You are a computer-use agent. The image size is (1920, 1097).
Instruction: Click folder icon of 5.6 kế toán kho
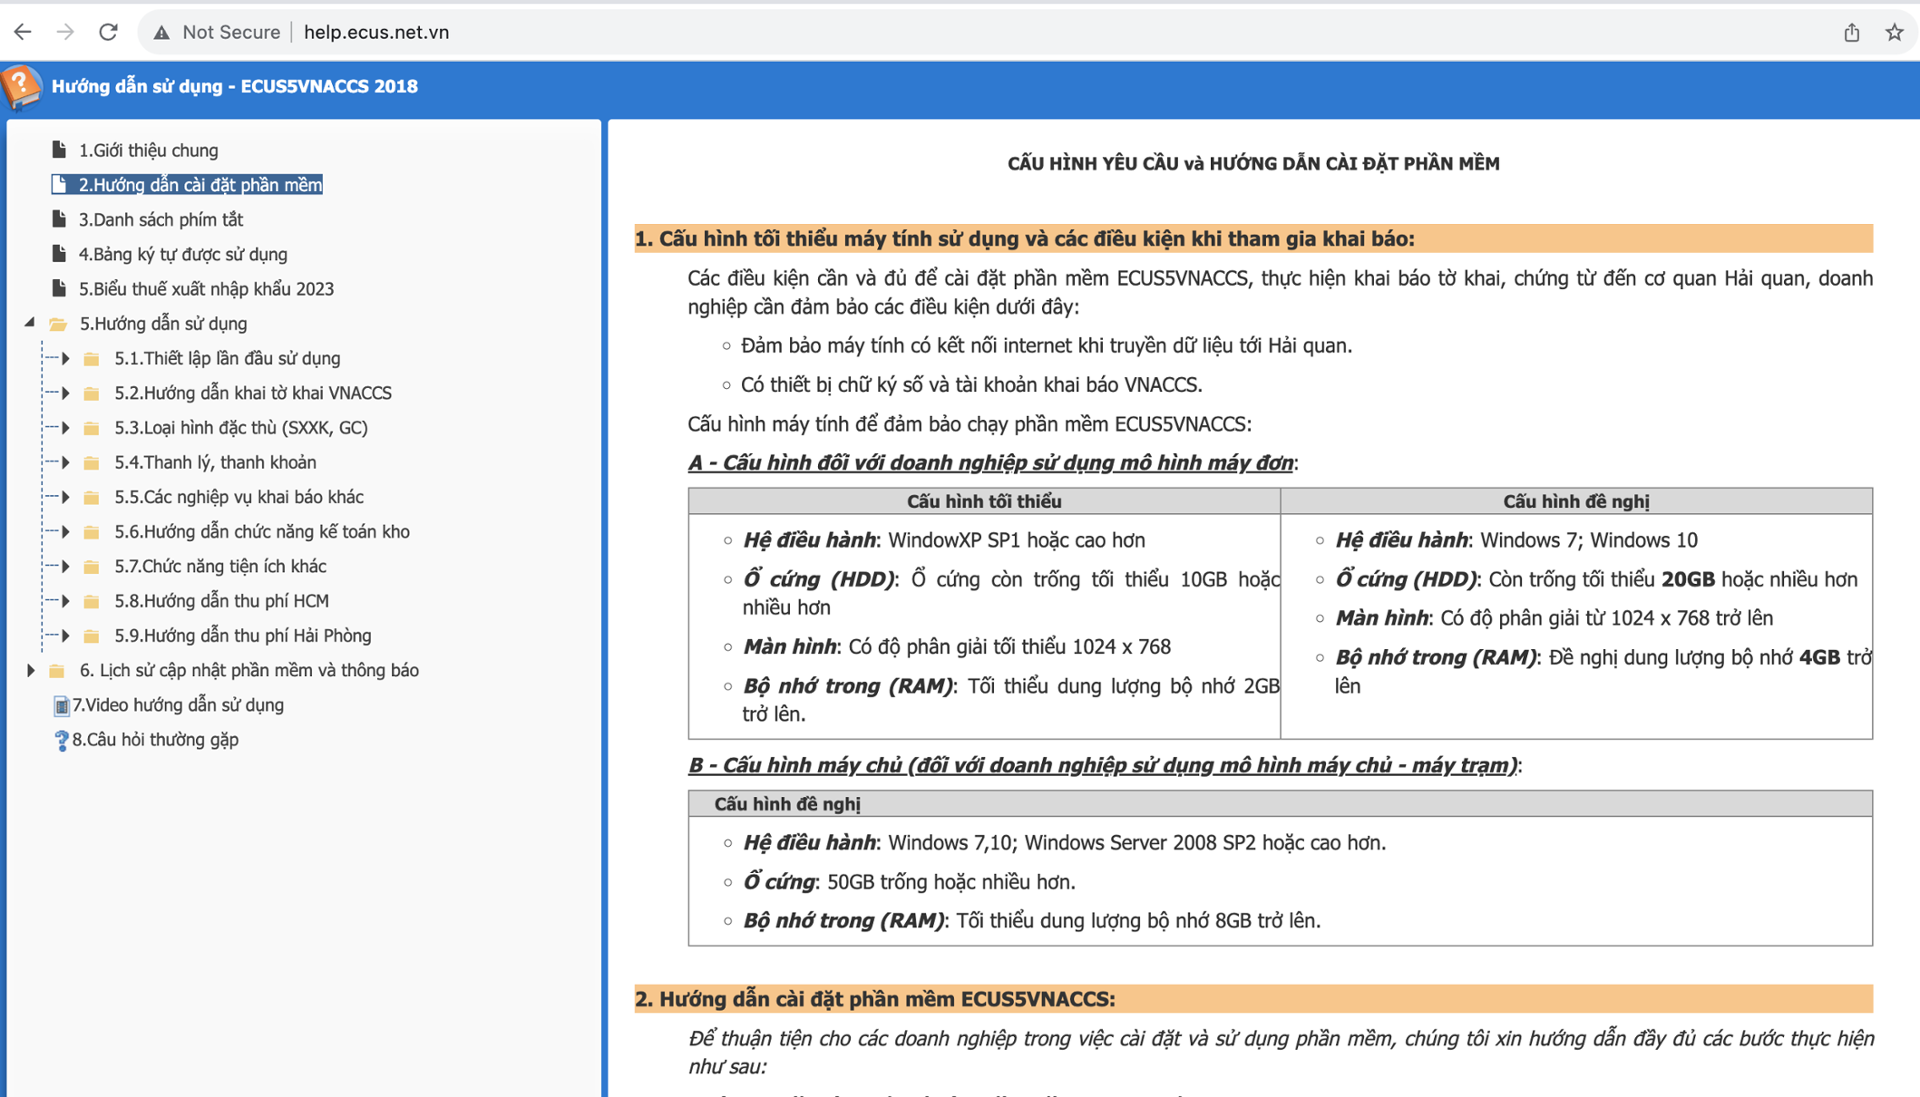(x=91, y=532)
